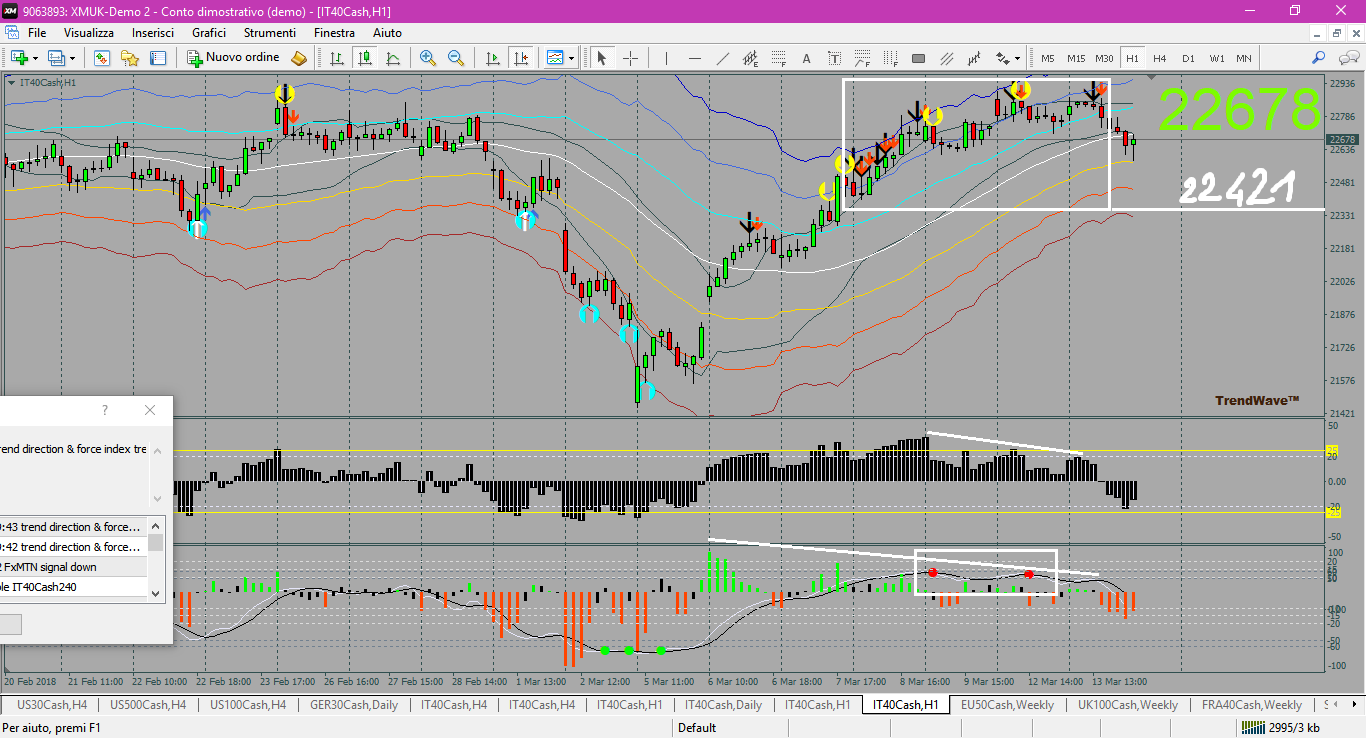
Task: Switch to EU50Cash,Weekly chart tab
Action: (x=1007, y=705)
